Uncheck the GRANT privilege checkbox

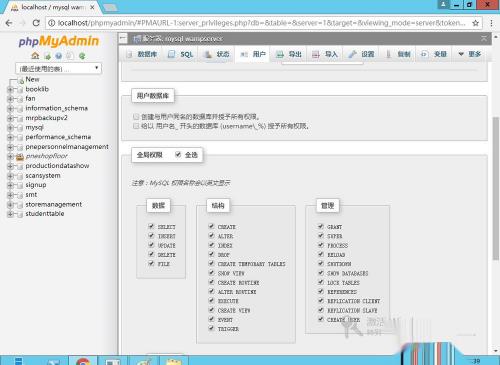pos(321,226)
